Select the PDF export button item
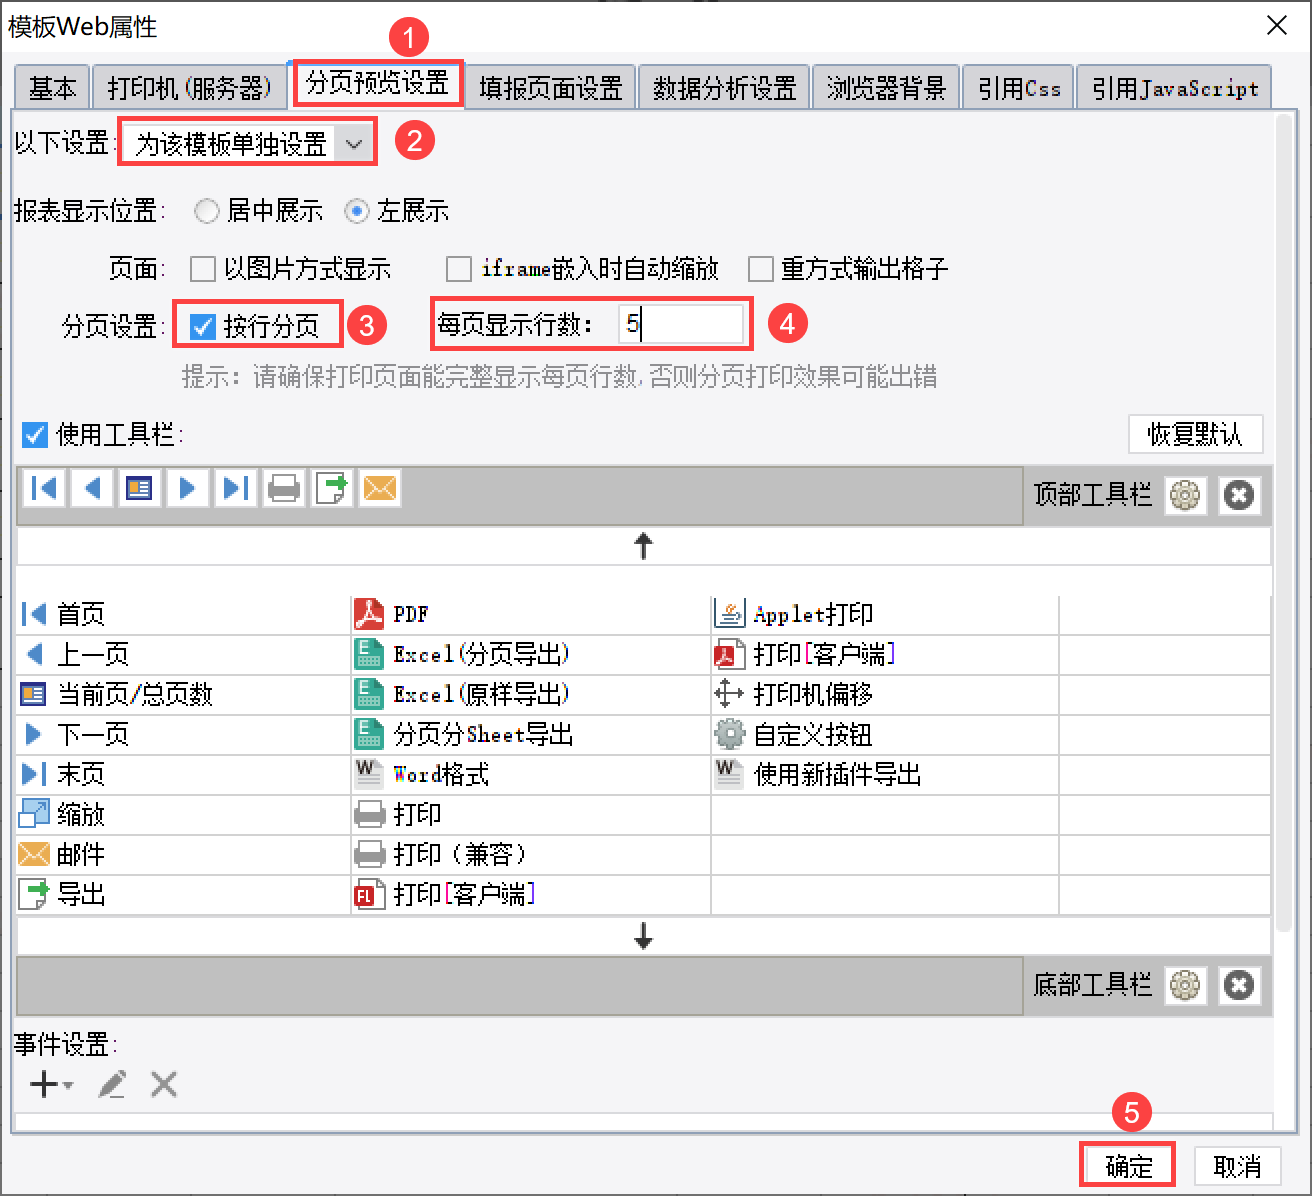The image size is (1312, 1196). (410, 614)
